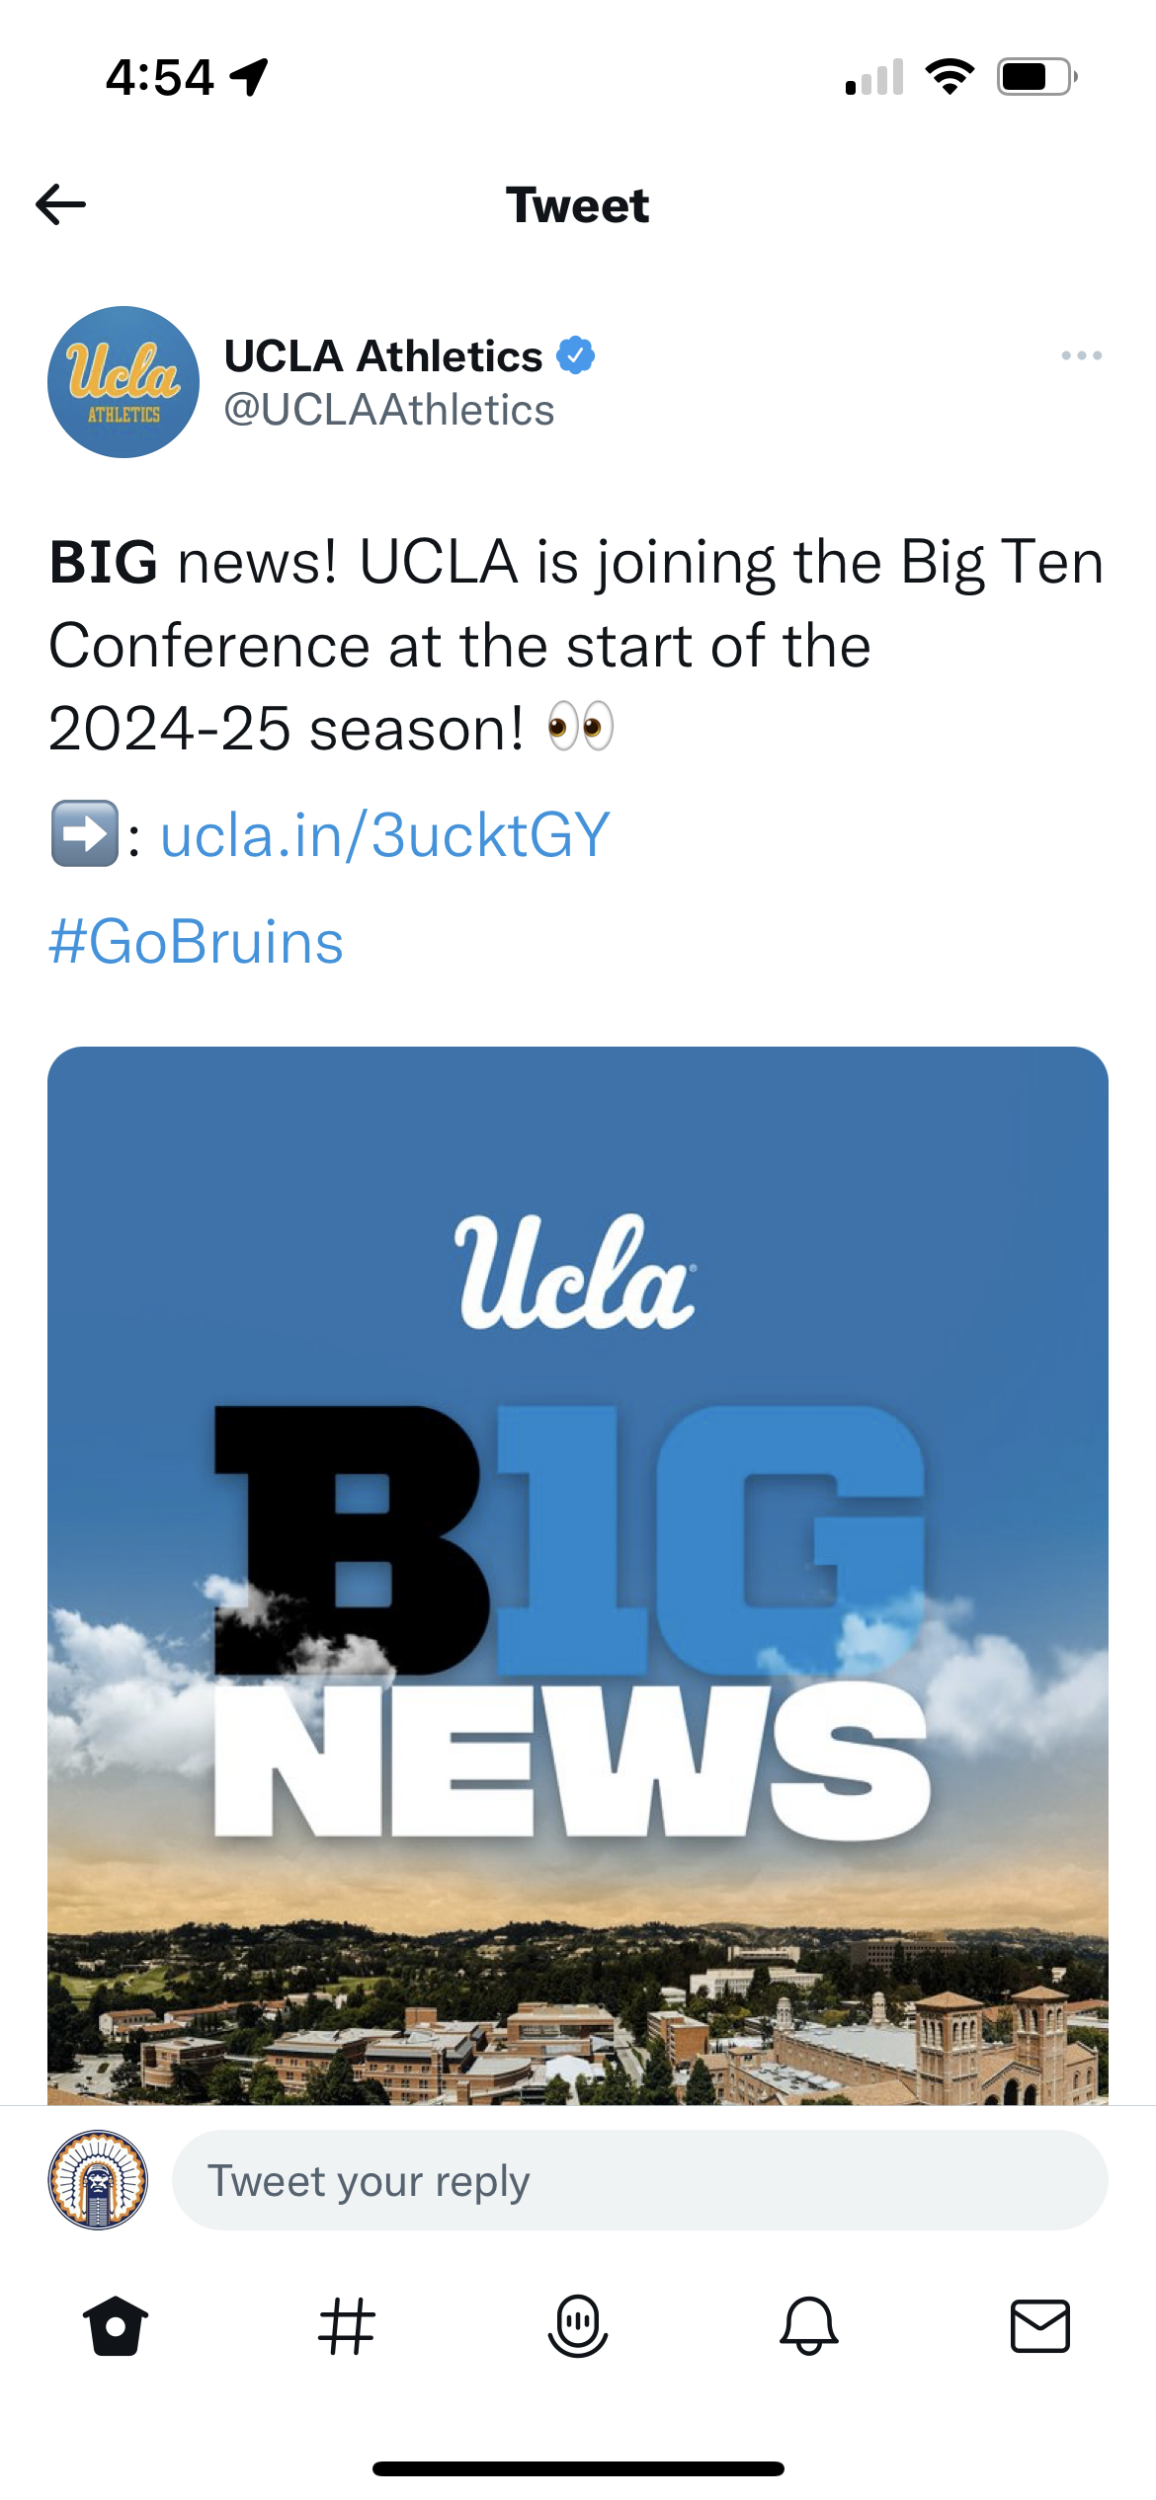Open the three-dot tweet options menu
This screenshot has width=1156, height=2500.
point(1081,356)
